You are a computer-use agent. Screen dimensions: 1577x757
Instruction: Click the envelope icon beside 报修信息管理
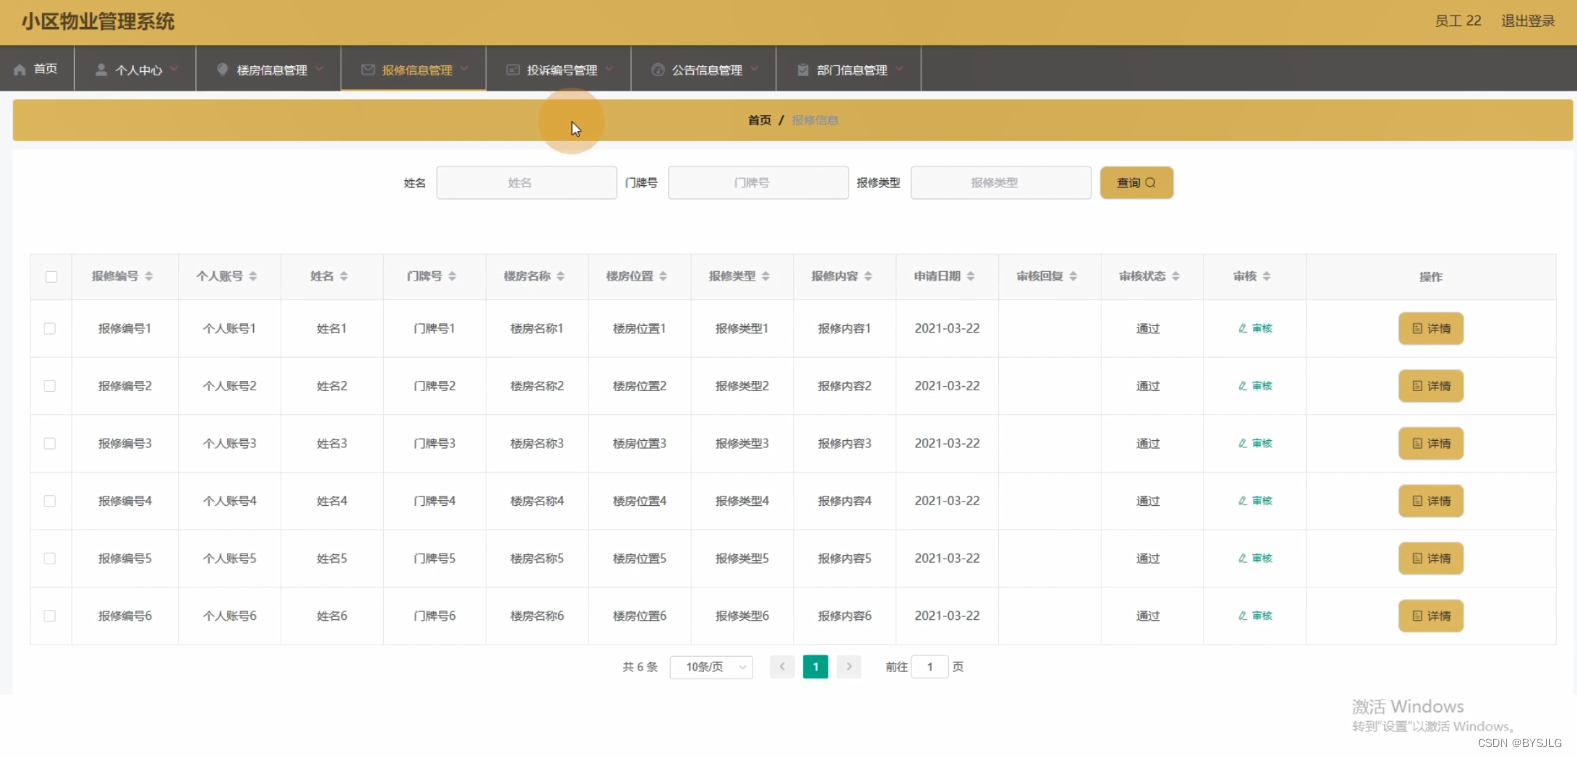368,70
